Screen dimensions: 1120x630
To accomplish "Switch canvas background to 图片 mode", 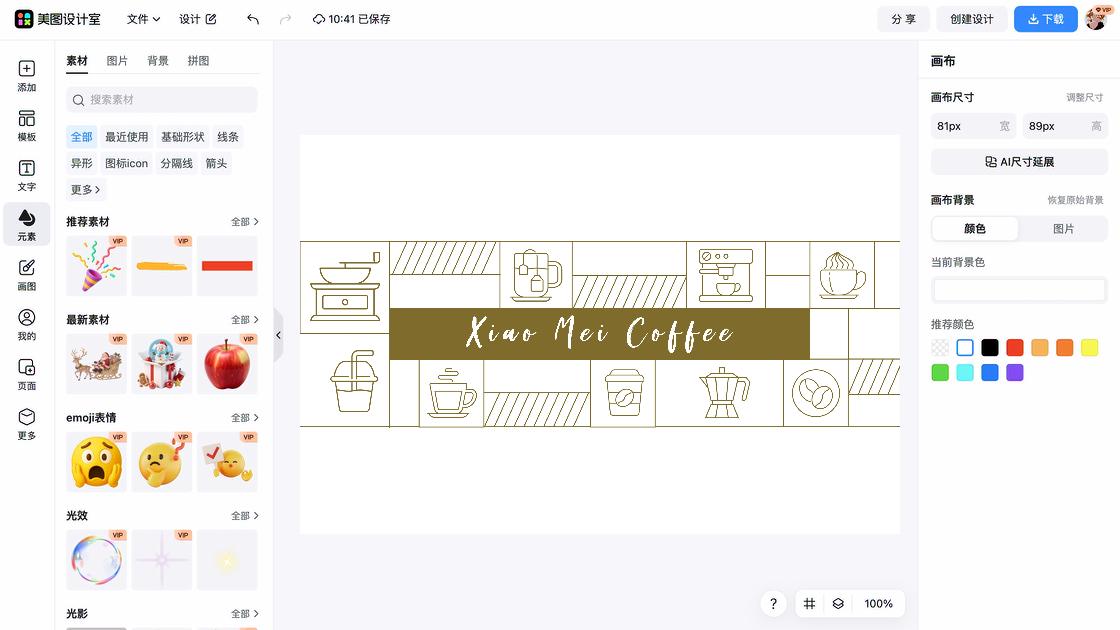I will click(x=1063, y=229).
